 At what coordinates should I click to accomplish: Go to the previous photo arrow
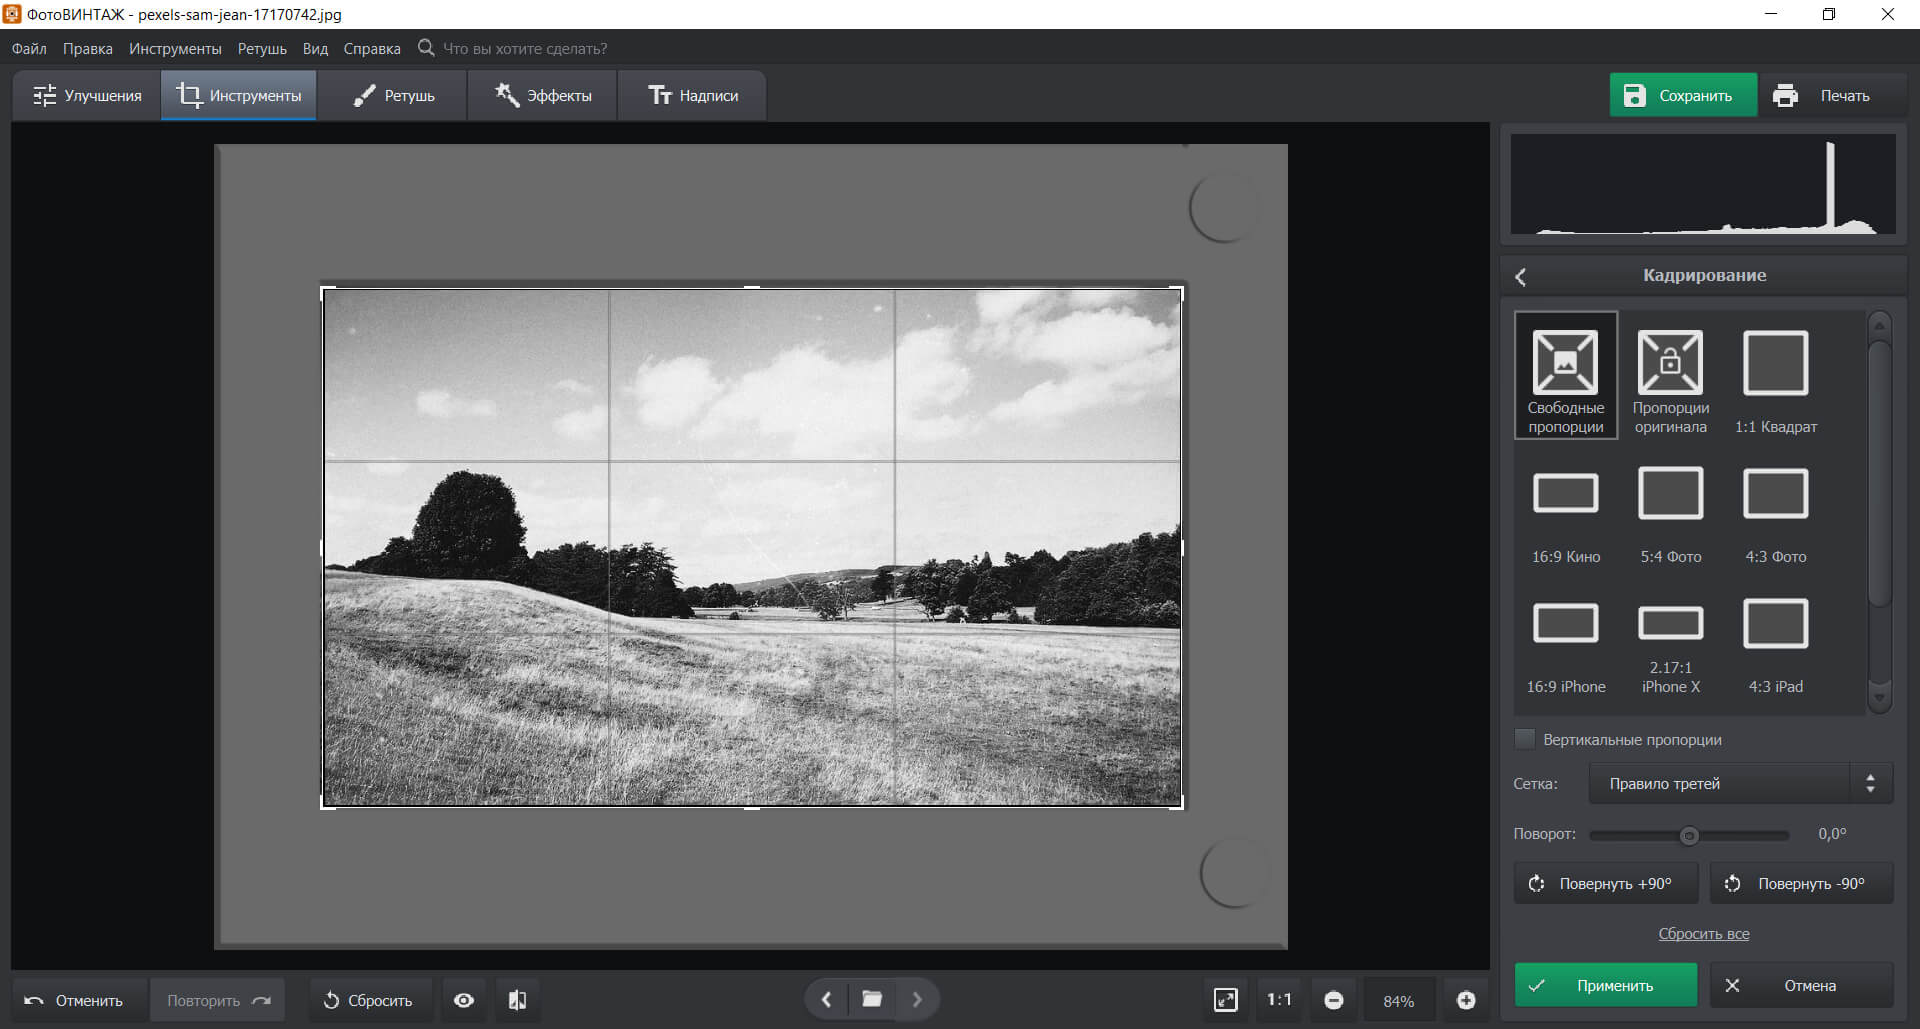(826, 999)
